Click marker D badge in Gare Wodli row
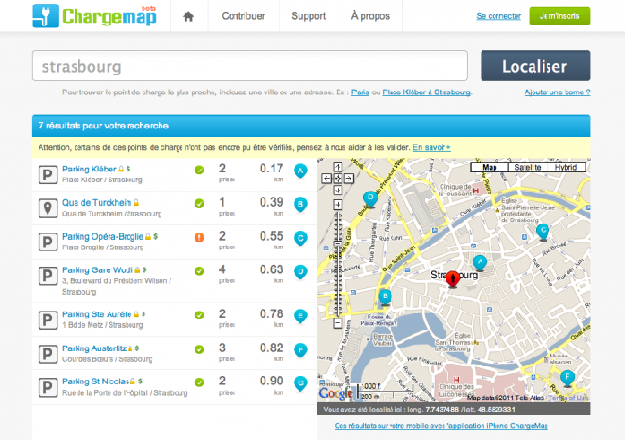The height and width of the screenshot is (440, 625). point(301,273)
